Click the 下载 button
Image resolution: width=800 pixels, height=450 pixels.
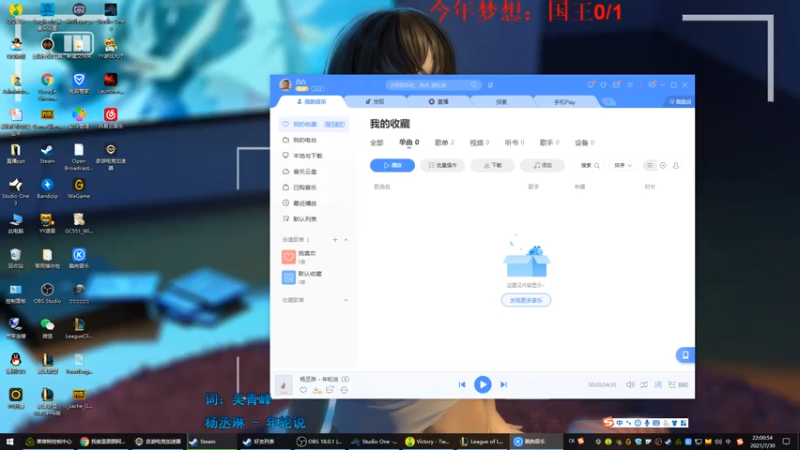(492, 165)
